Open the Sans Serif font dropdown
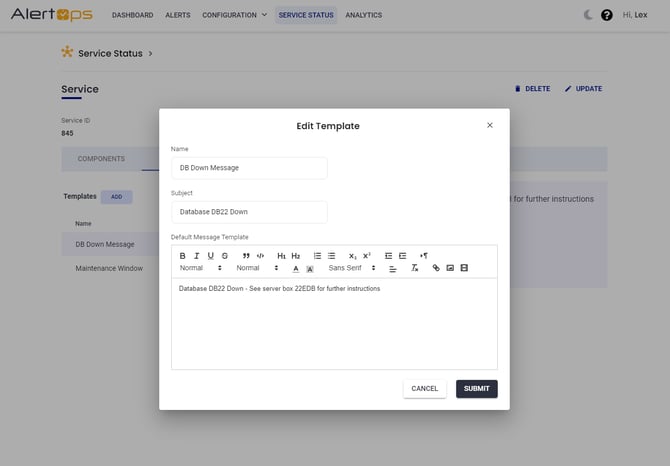 pyautogui.click(x=352, y=268)
